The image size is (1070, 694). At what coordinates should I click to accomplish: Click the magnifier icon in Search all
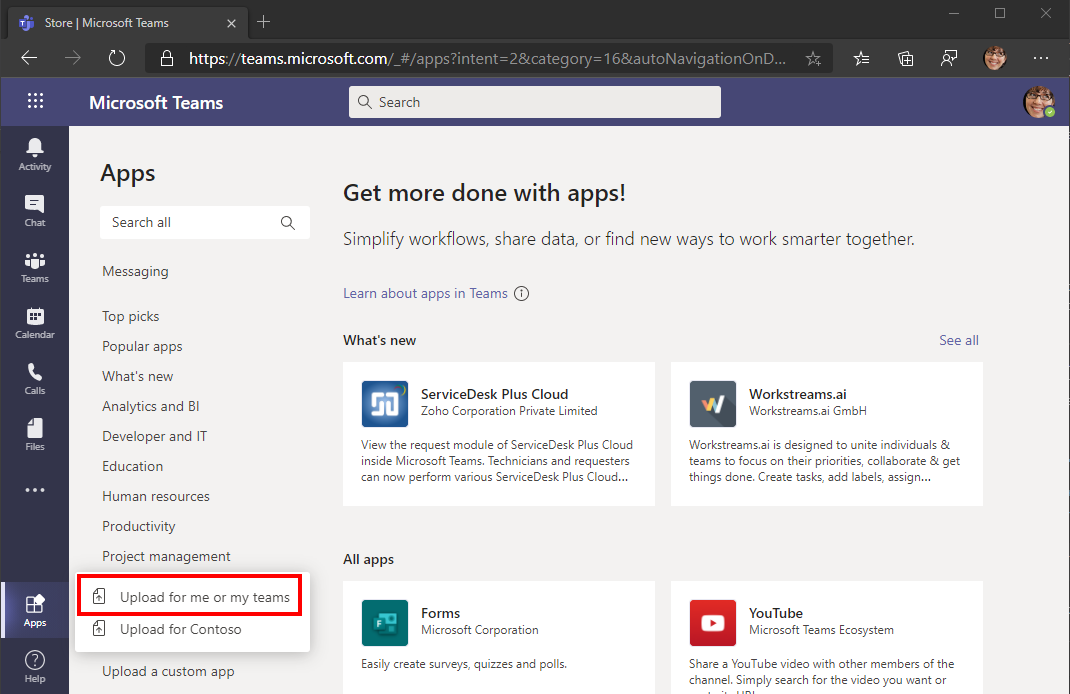coord(288,222)
